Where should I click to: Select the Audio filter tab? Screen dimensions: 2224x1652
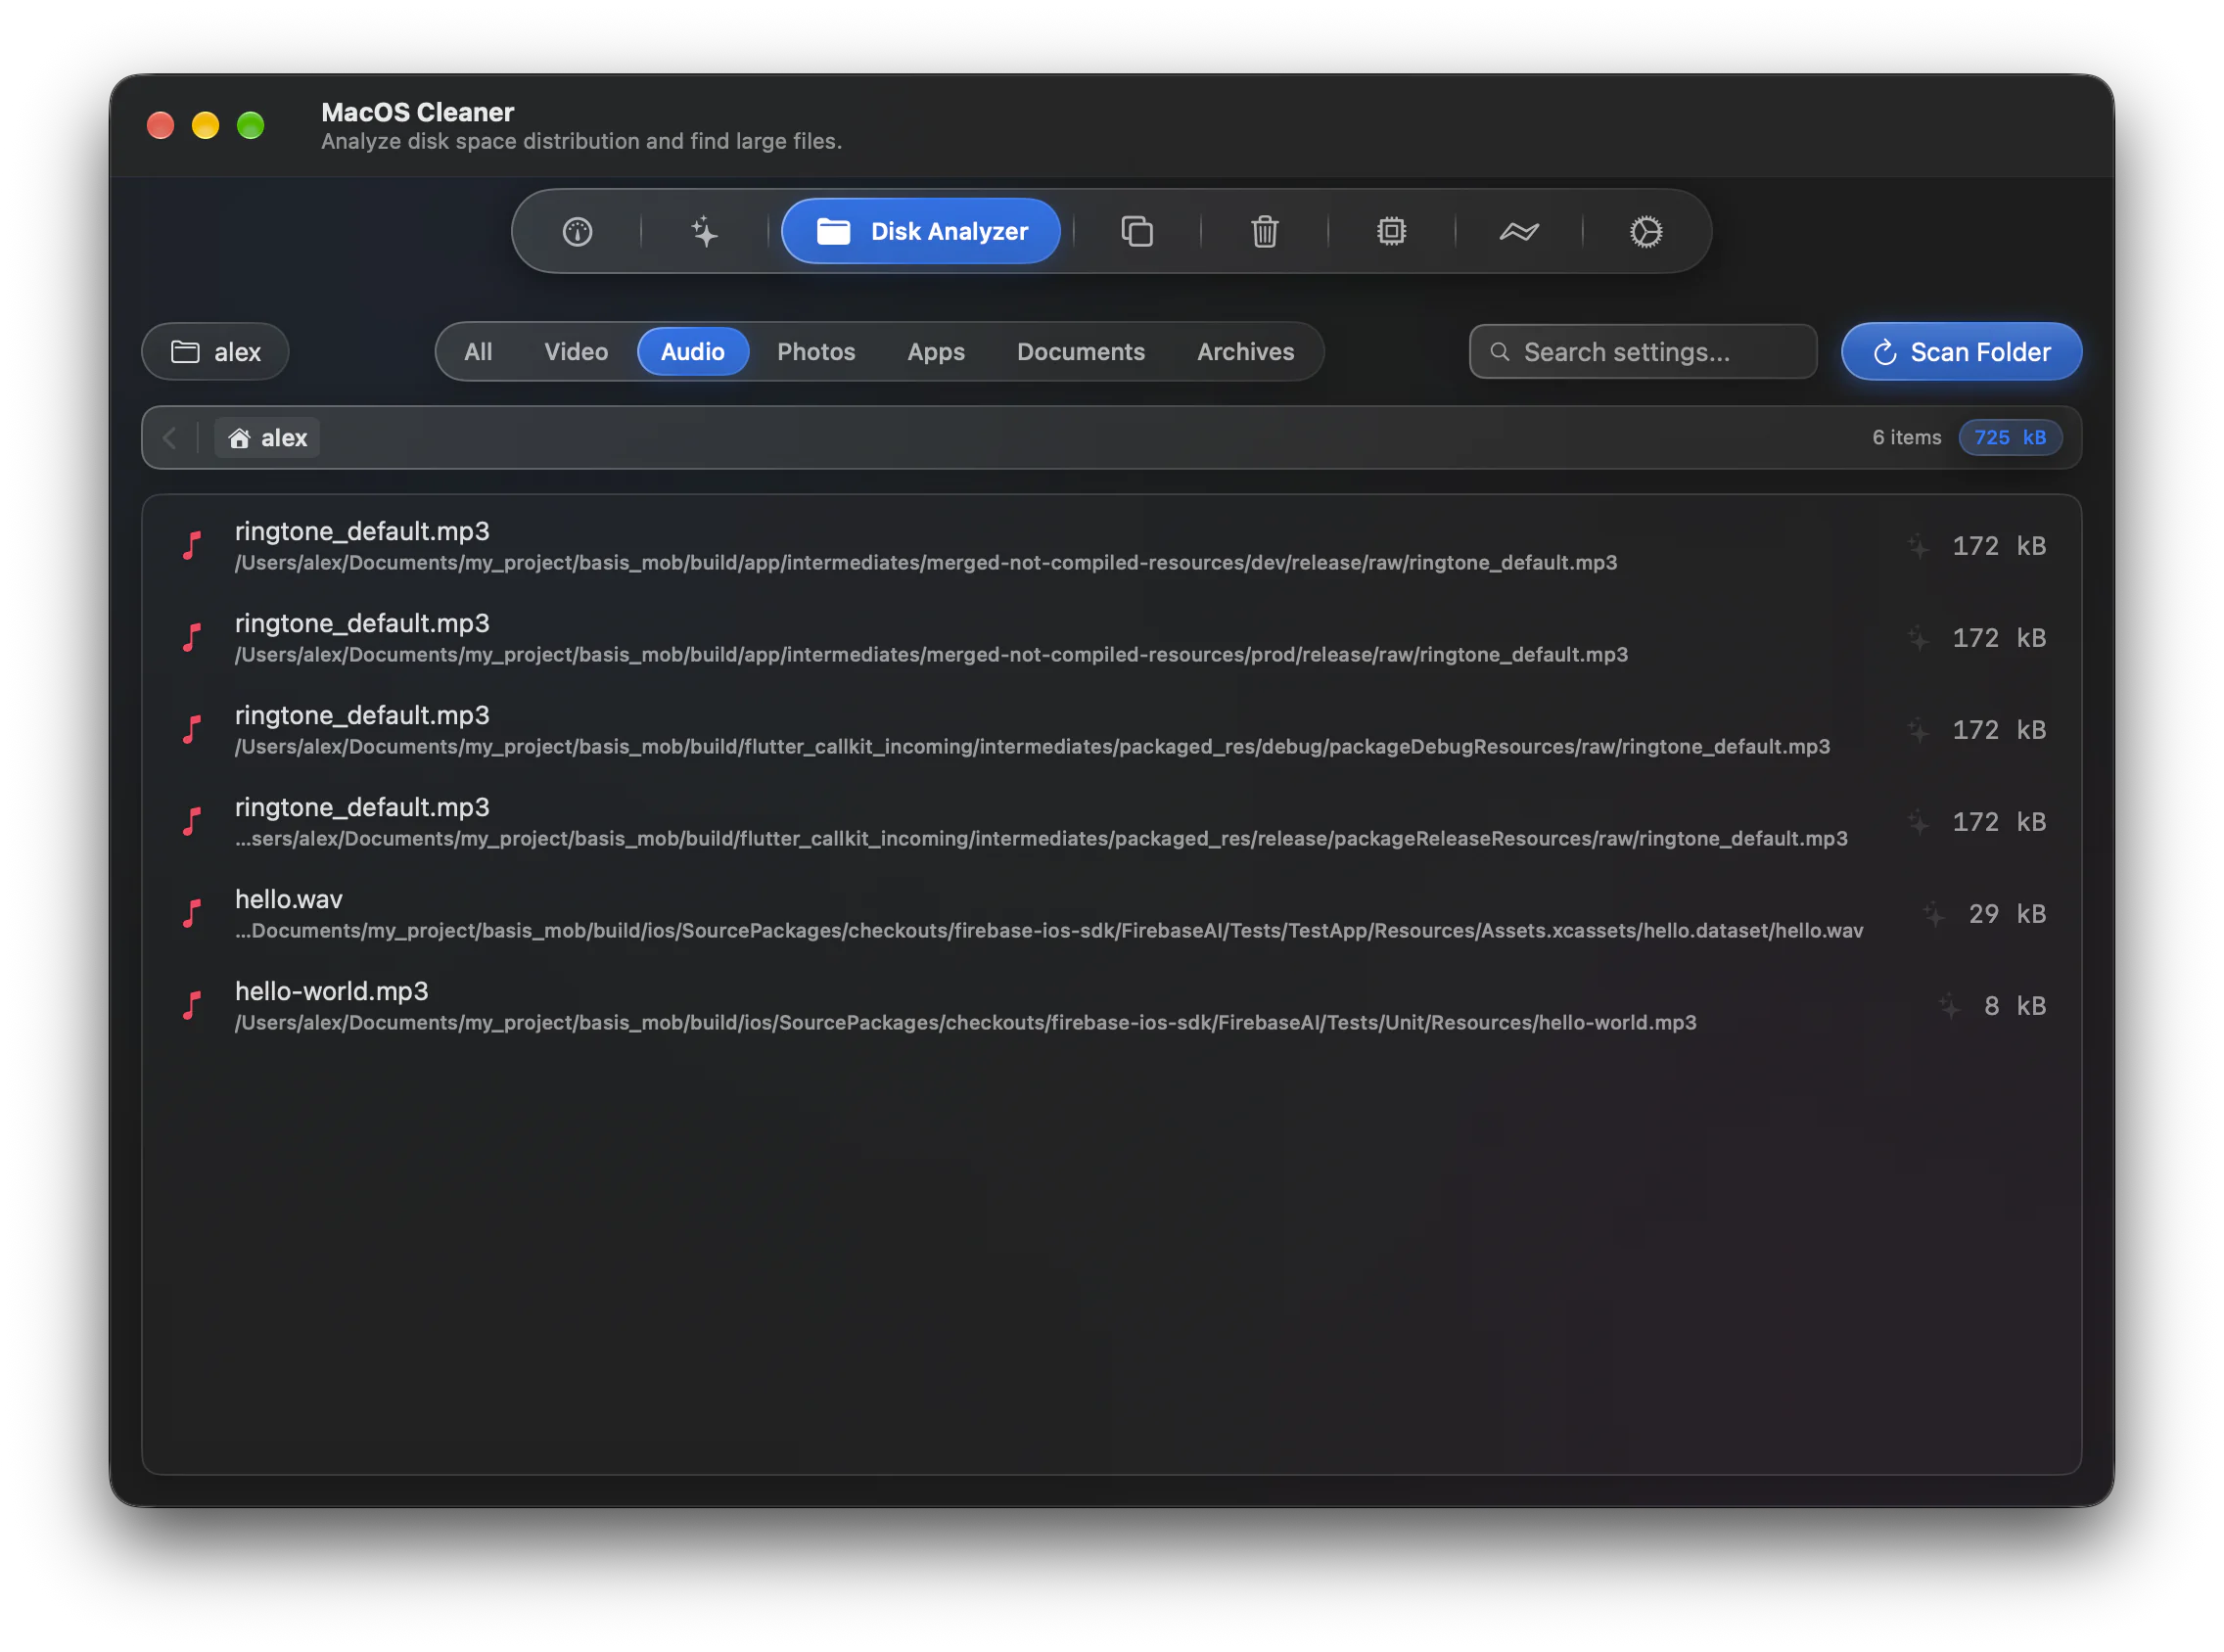(693, 352)
